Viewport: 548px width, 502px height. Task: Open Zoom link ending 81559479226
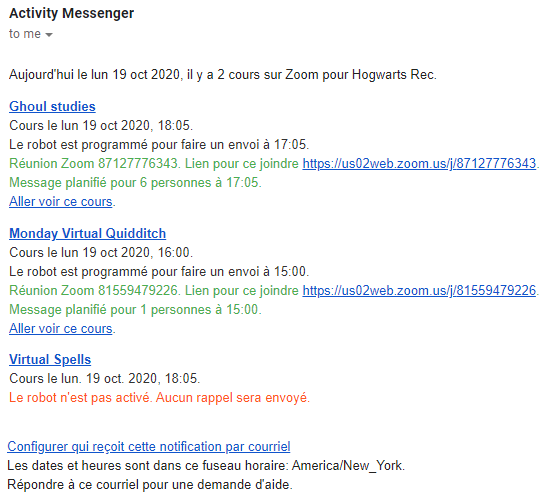[x=419, y=291]
